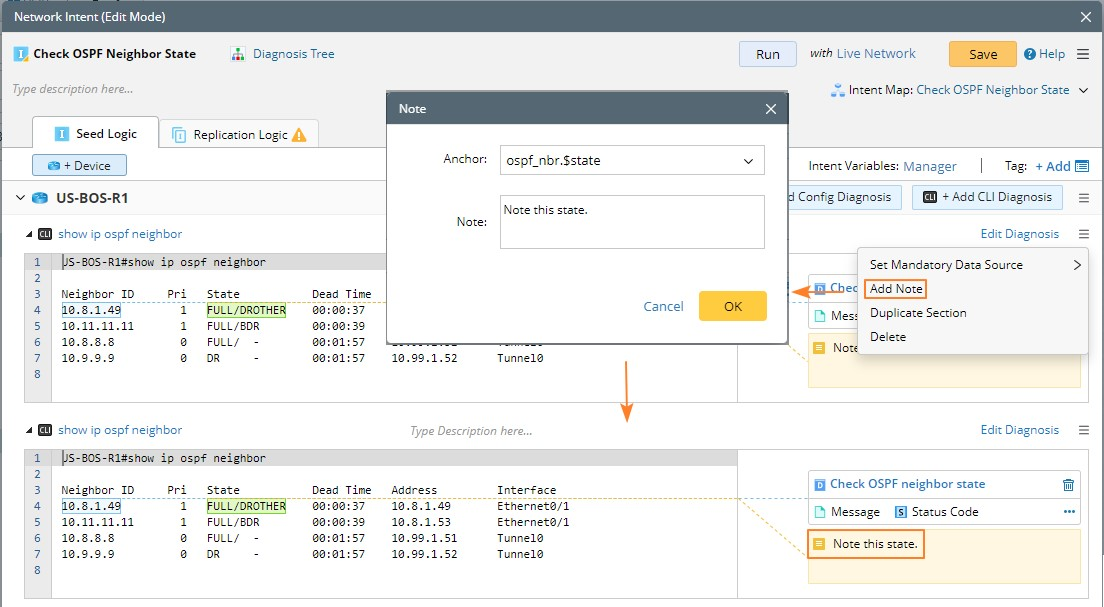Expand the Intent Map dropdown chevron
This screenshot has height=607, width=1104.
tap(1082, 90)
